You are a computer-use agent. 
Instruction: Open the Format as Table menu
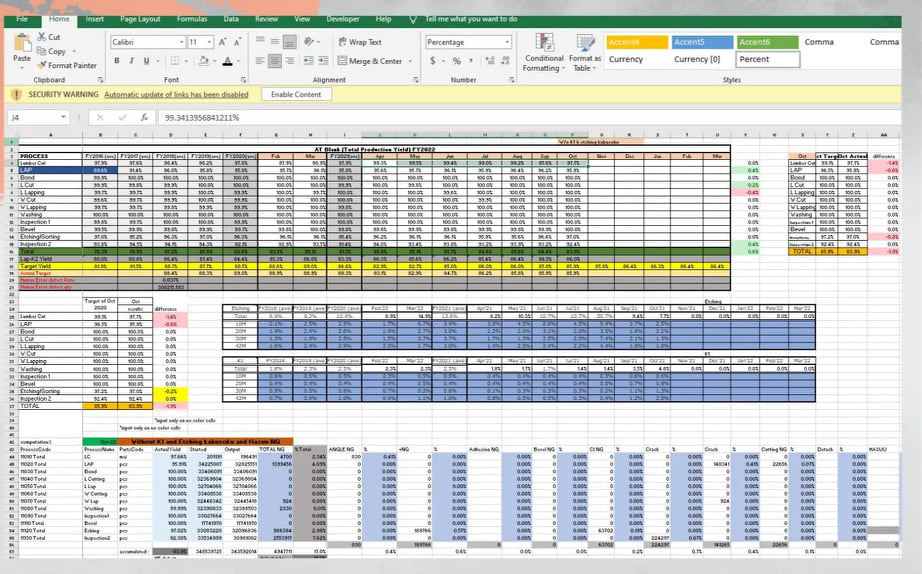pyautogui.click(x=584, y=53)
